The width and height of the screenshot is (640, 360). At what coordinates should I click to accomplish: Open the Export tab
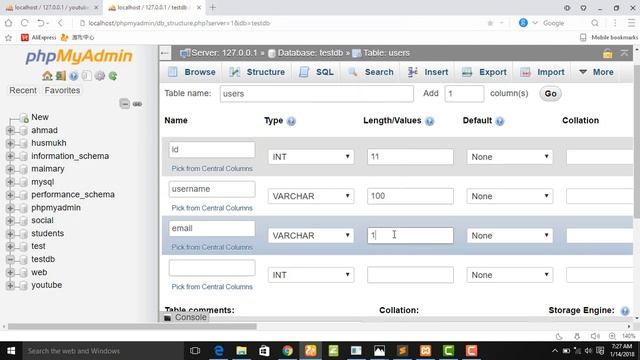point(484,72)
